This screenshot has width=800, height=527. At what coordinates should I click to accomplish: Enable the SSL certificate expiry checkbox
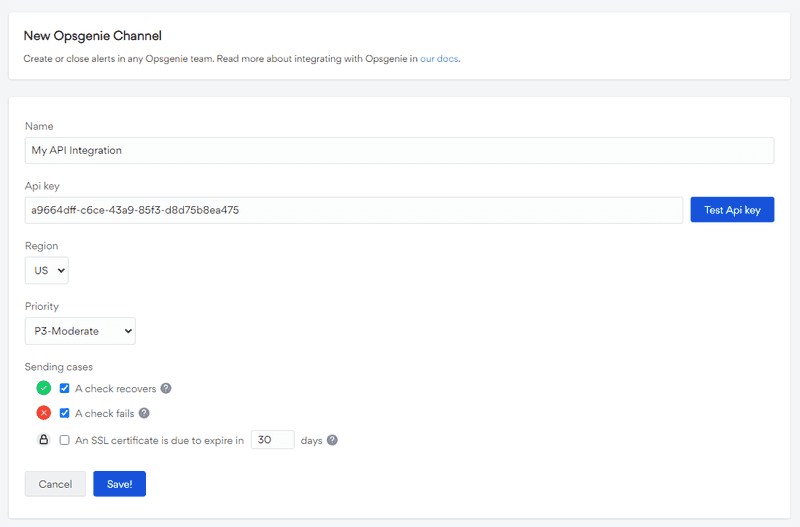click(x=64, y=440)
